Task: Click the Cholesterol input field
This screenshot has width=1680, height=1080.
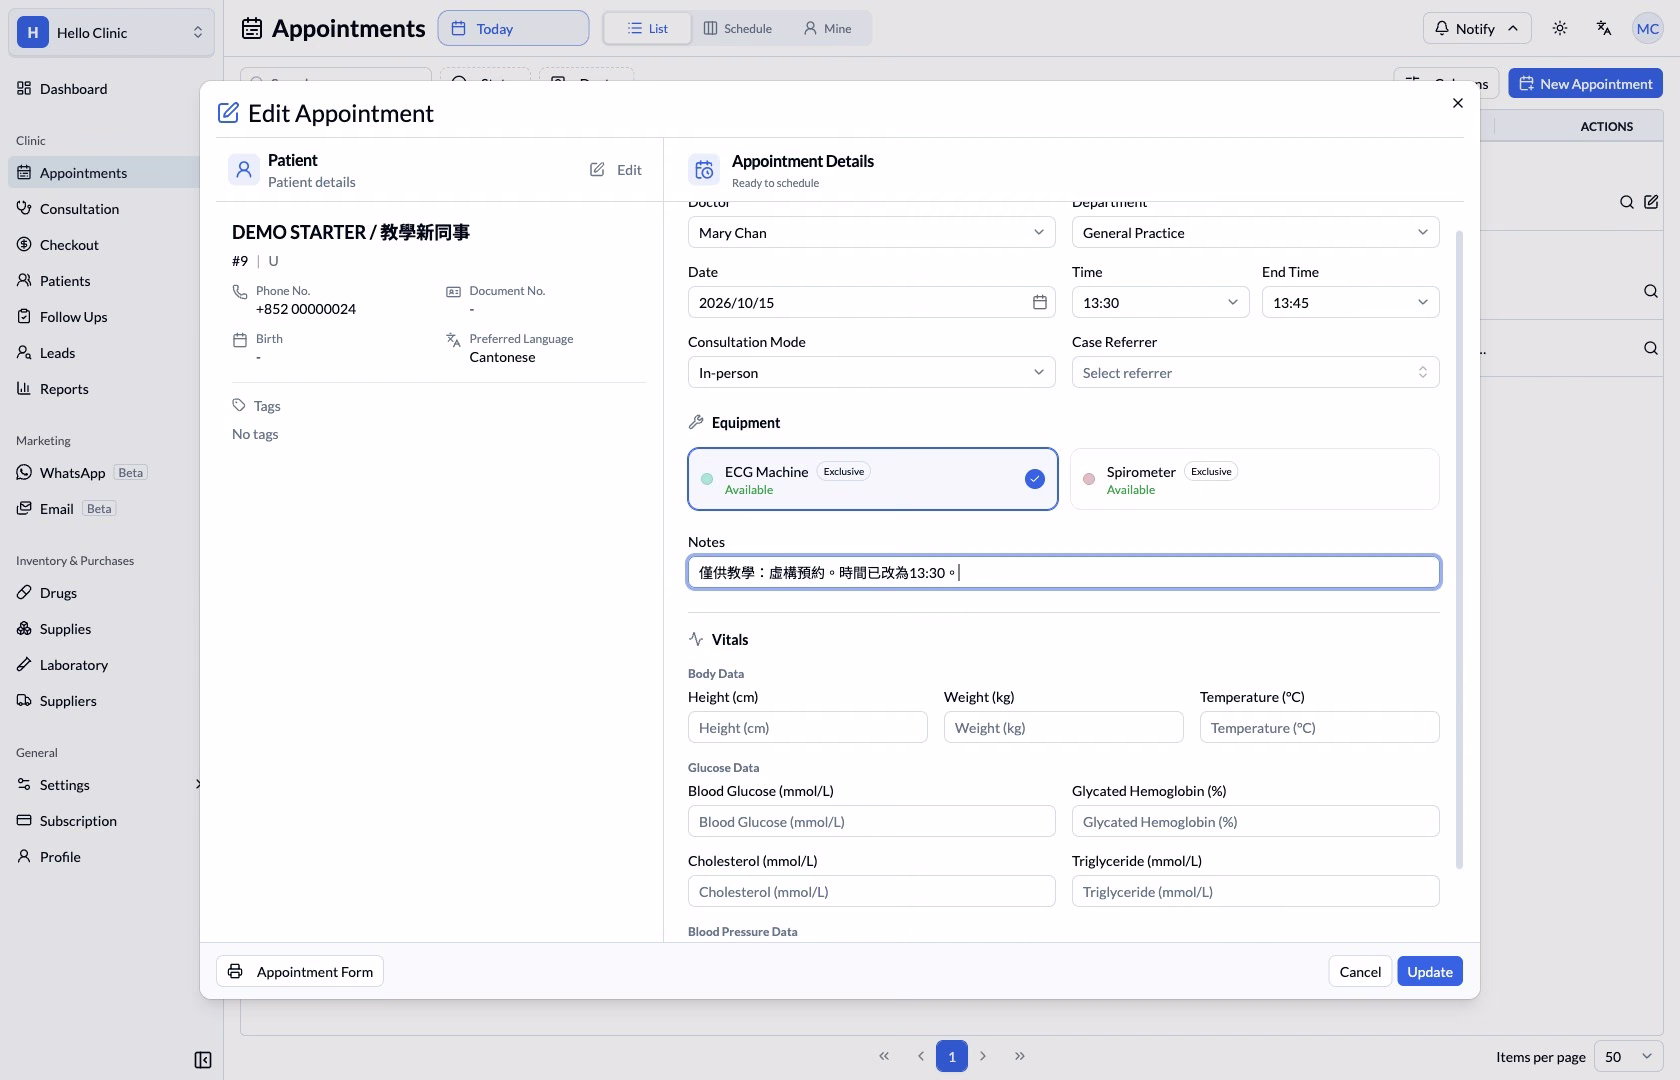Action: tap(871, 891)
